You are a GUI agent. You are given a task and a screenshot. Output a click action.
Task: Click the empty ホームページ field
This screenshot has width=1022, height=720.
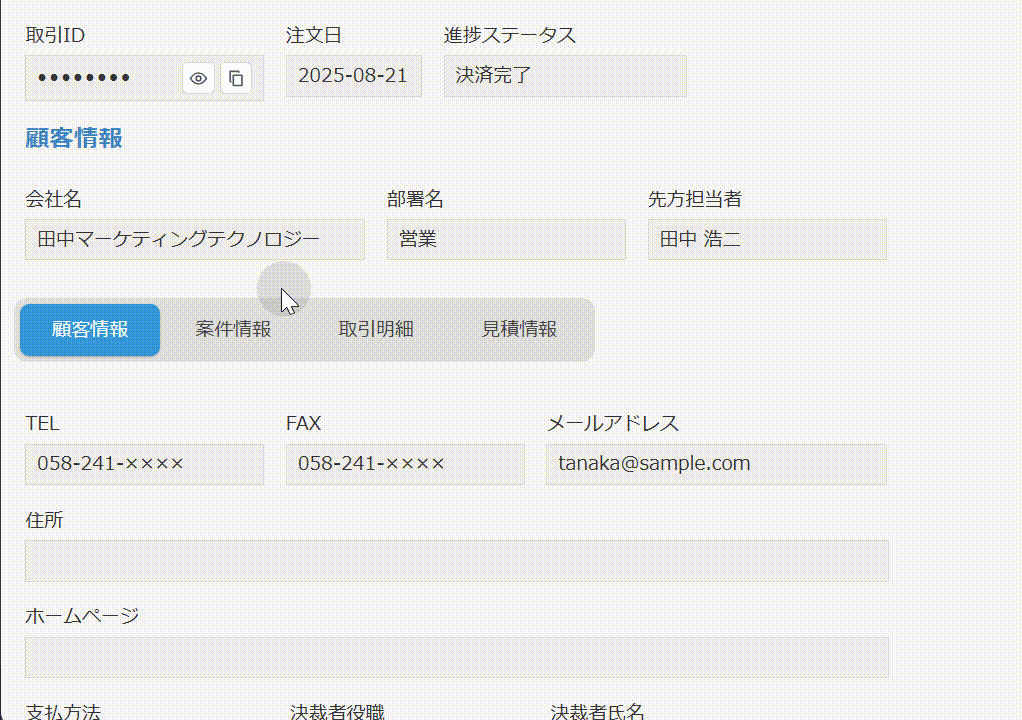pyautogui.click(x=456, y=657)
